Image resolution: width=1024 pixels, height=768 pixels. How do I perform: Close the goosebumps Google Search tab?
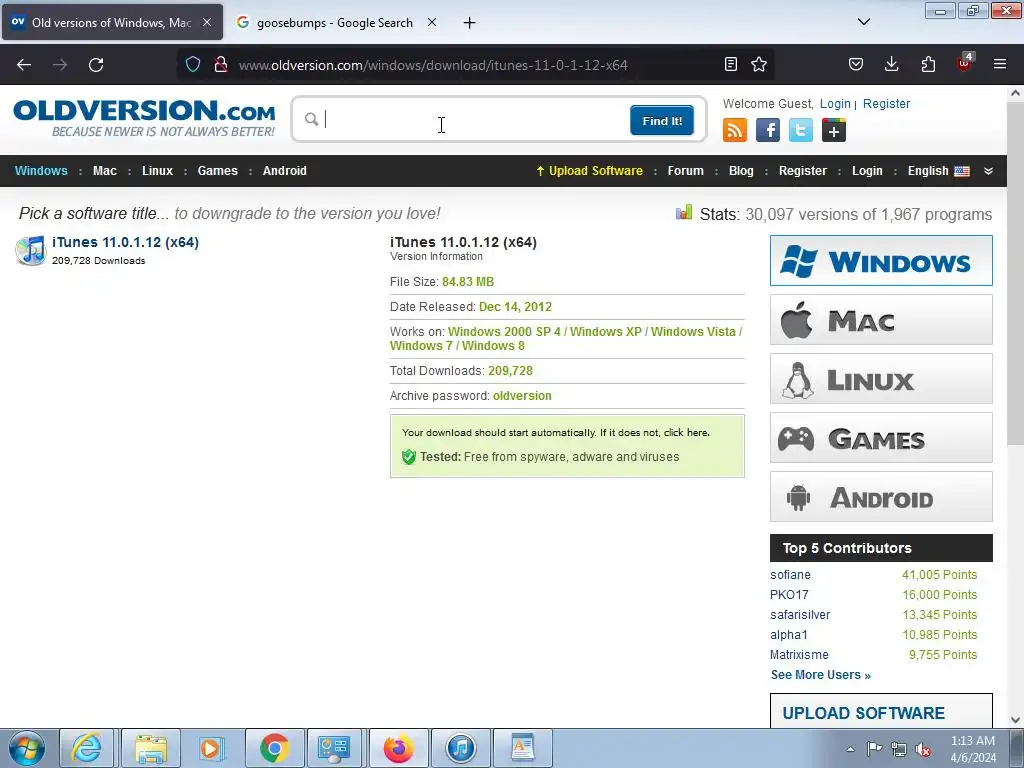point(432,22)
